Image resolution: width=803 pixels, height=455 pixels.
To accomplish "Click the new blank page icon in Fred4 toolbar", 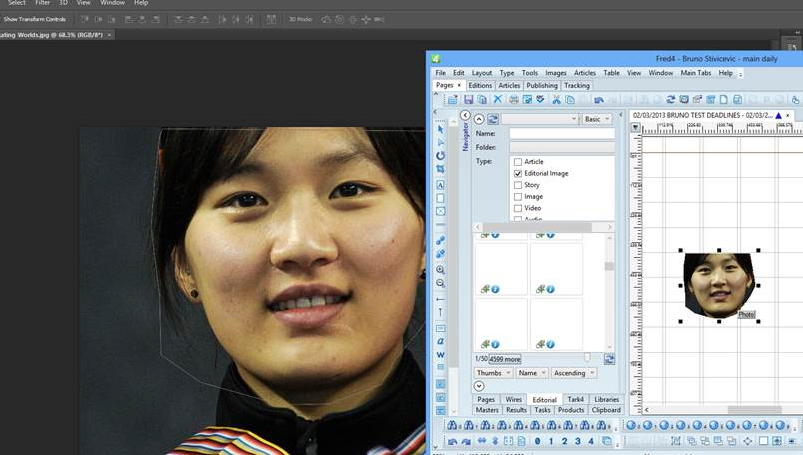I will click(x=724, y=99).
